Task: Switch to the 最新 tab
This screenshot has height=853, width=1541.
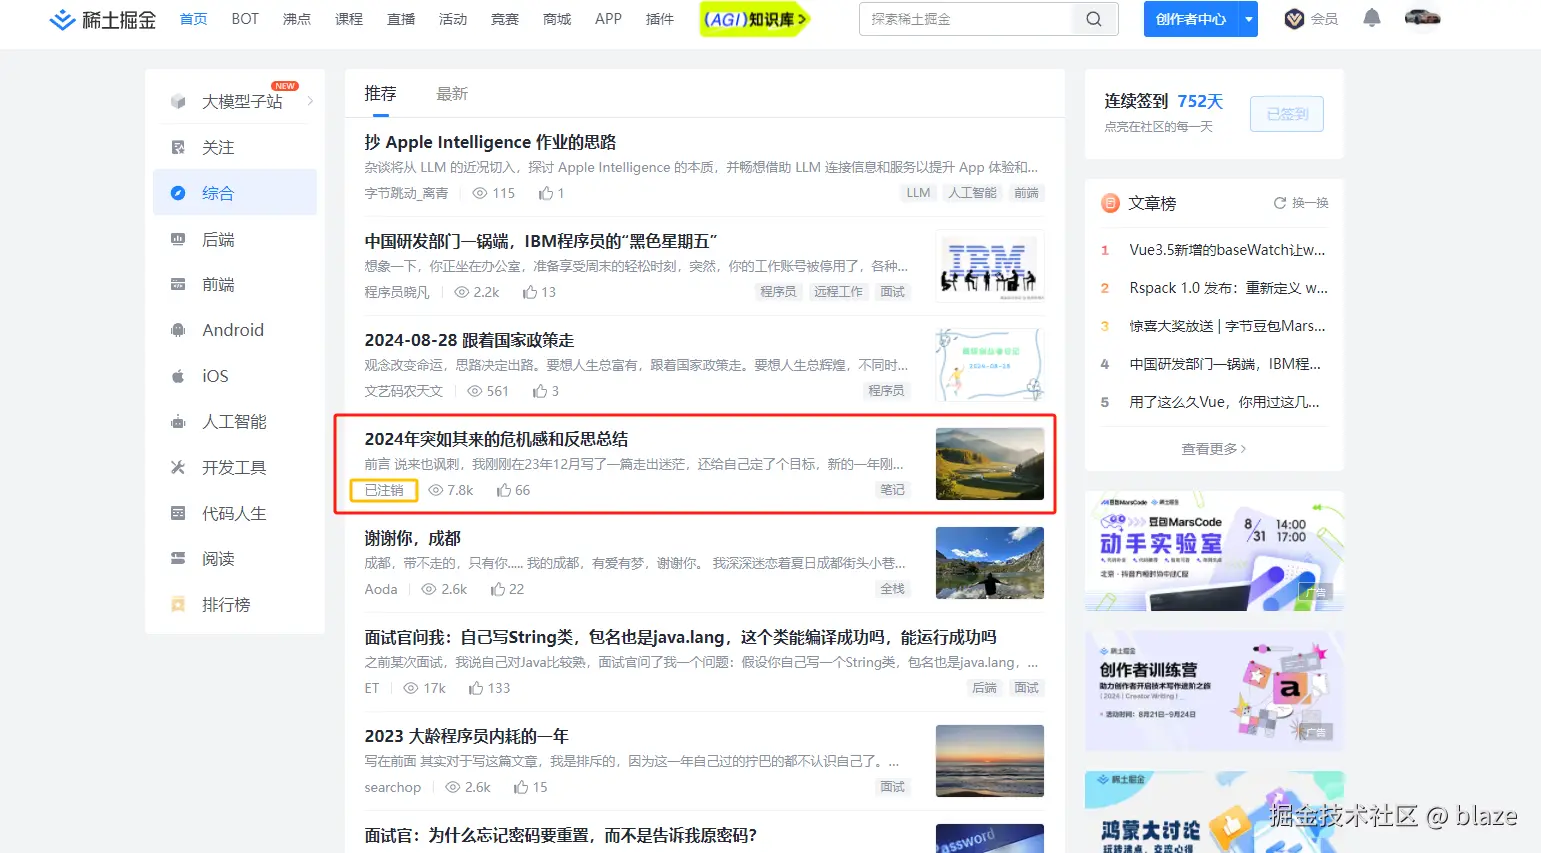Action: (x=452, y=92)
